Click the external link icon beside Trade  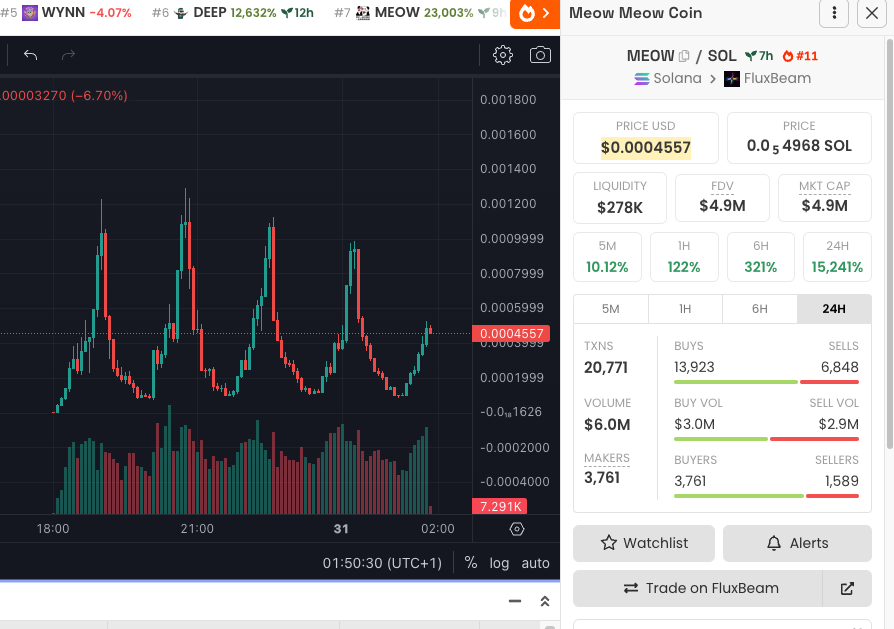click(847, 589)
